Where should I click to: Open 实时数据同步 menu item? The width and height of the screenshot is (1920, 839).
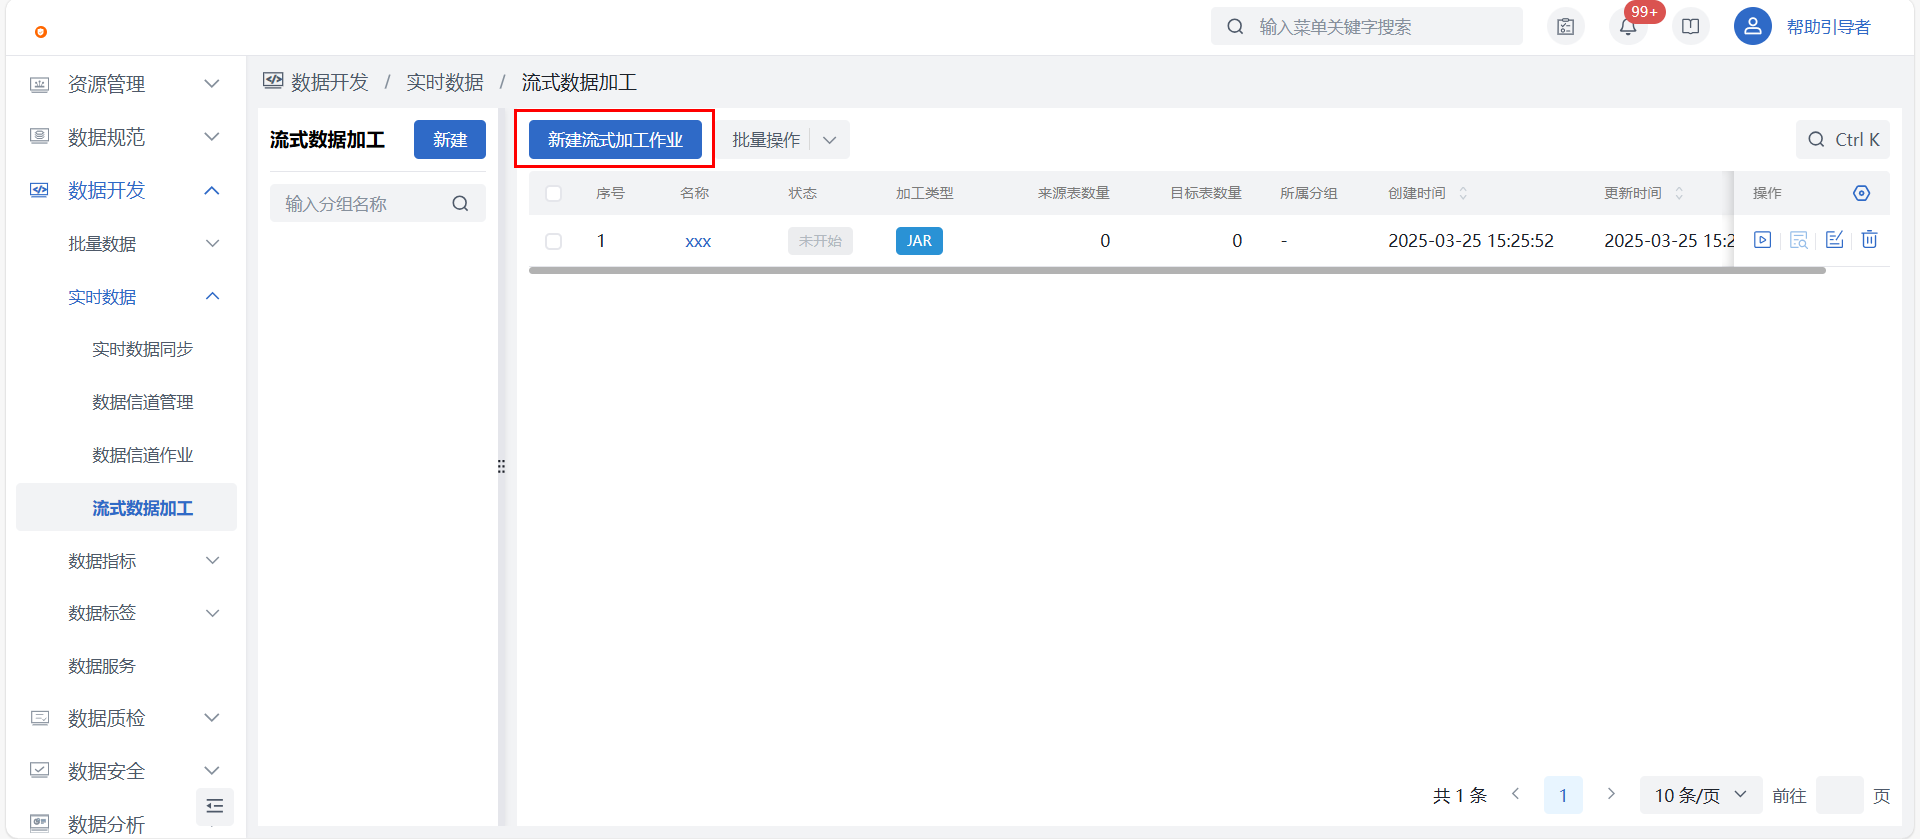point(142,349)
